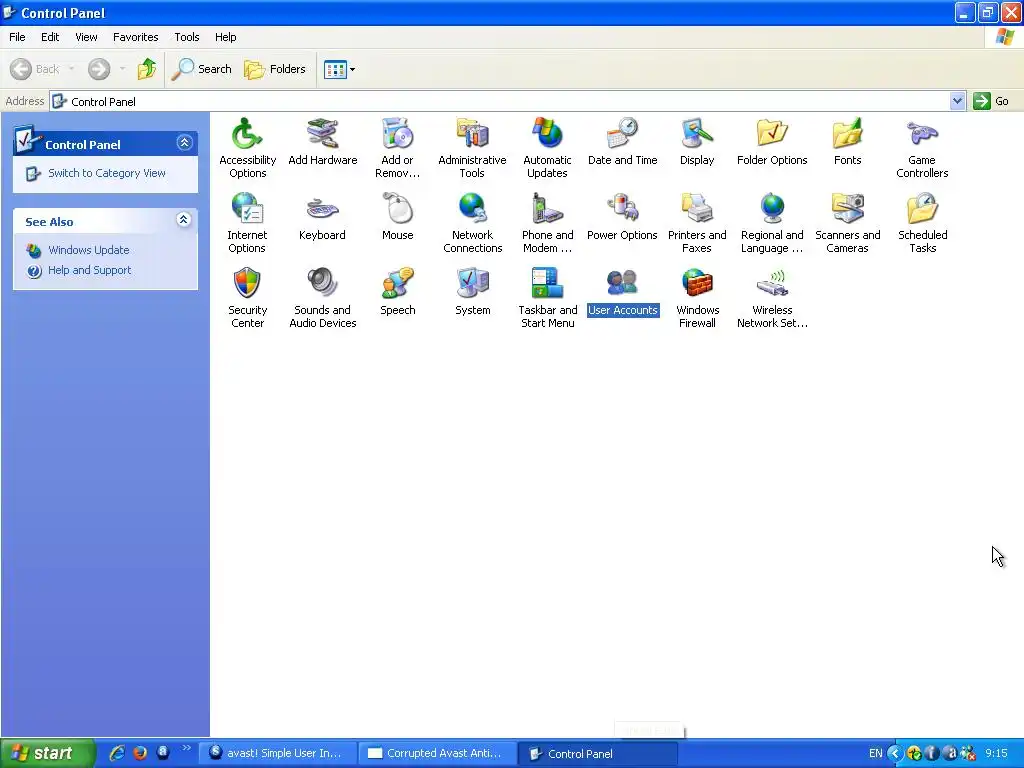Click the Search toolbar button

pyautogui.click(x=202, y=69)
